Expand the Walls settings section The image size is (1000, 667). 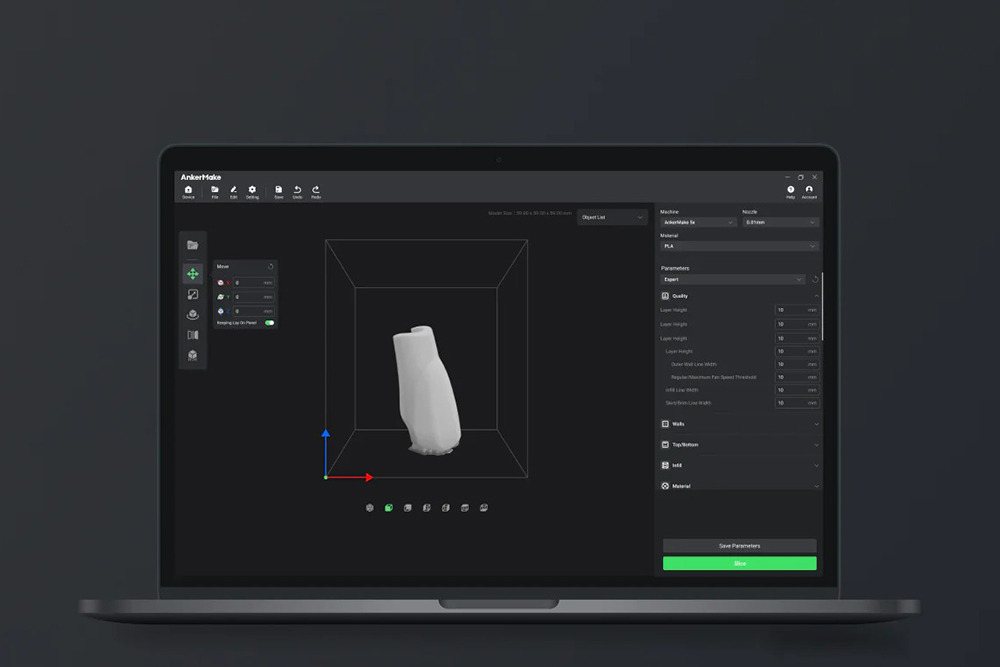coord(740,424)
